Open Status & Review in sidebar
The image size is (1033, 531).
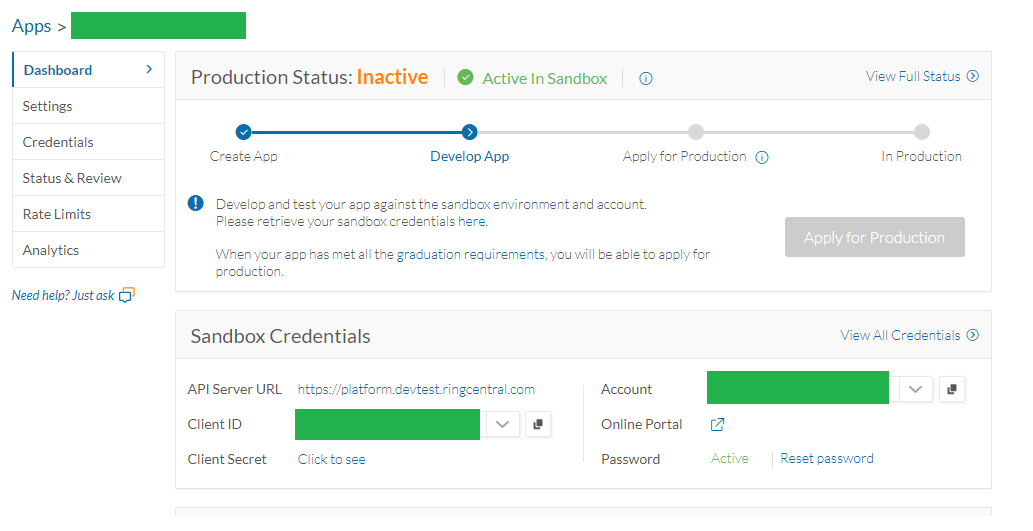click(72, 178)
